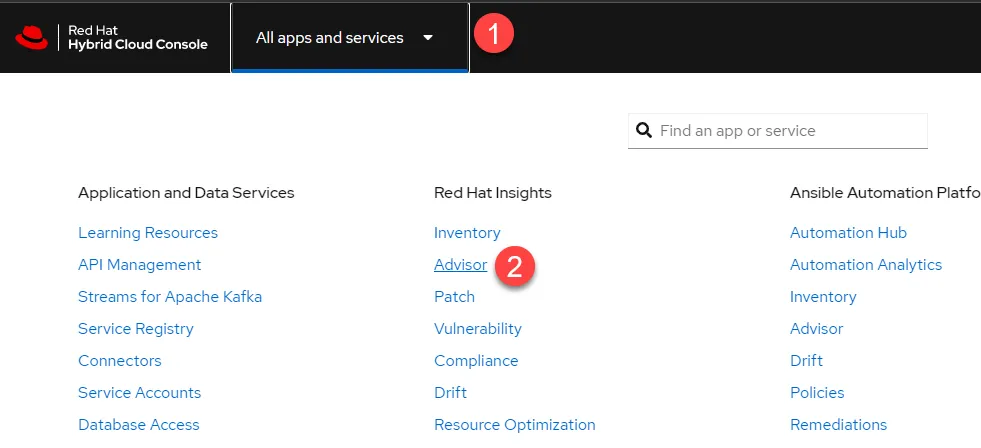Expand the All apps and services caret
The width and height of the screenshot is (981, 448).
click(x=428, y=38)
